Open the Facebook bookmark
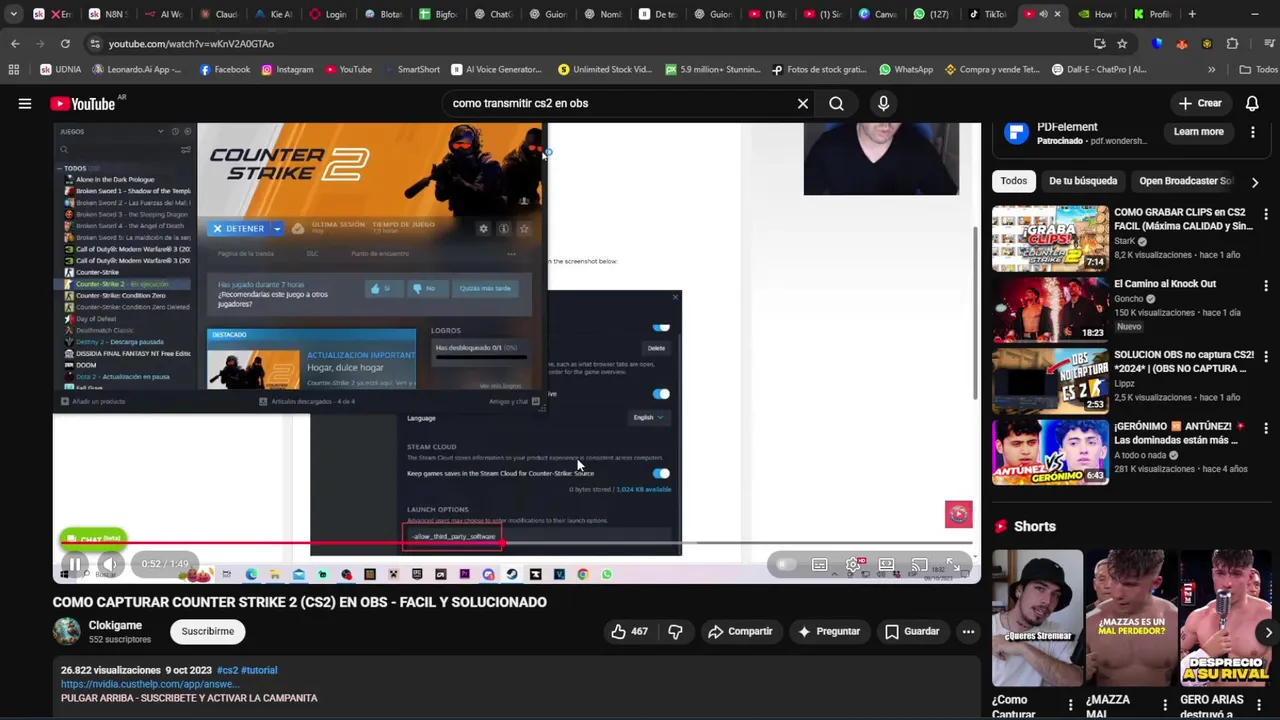Screen dimensions: 1280x720 coord(224,70)
